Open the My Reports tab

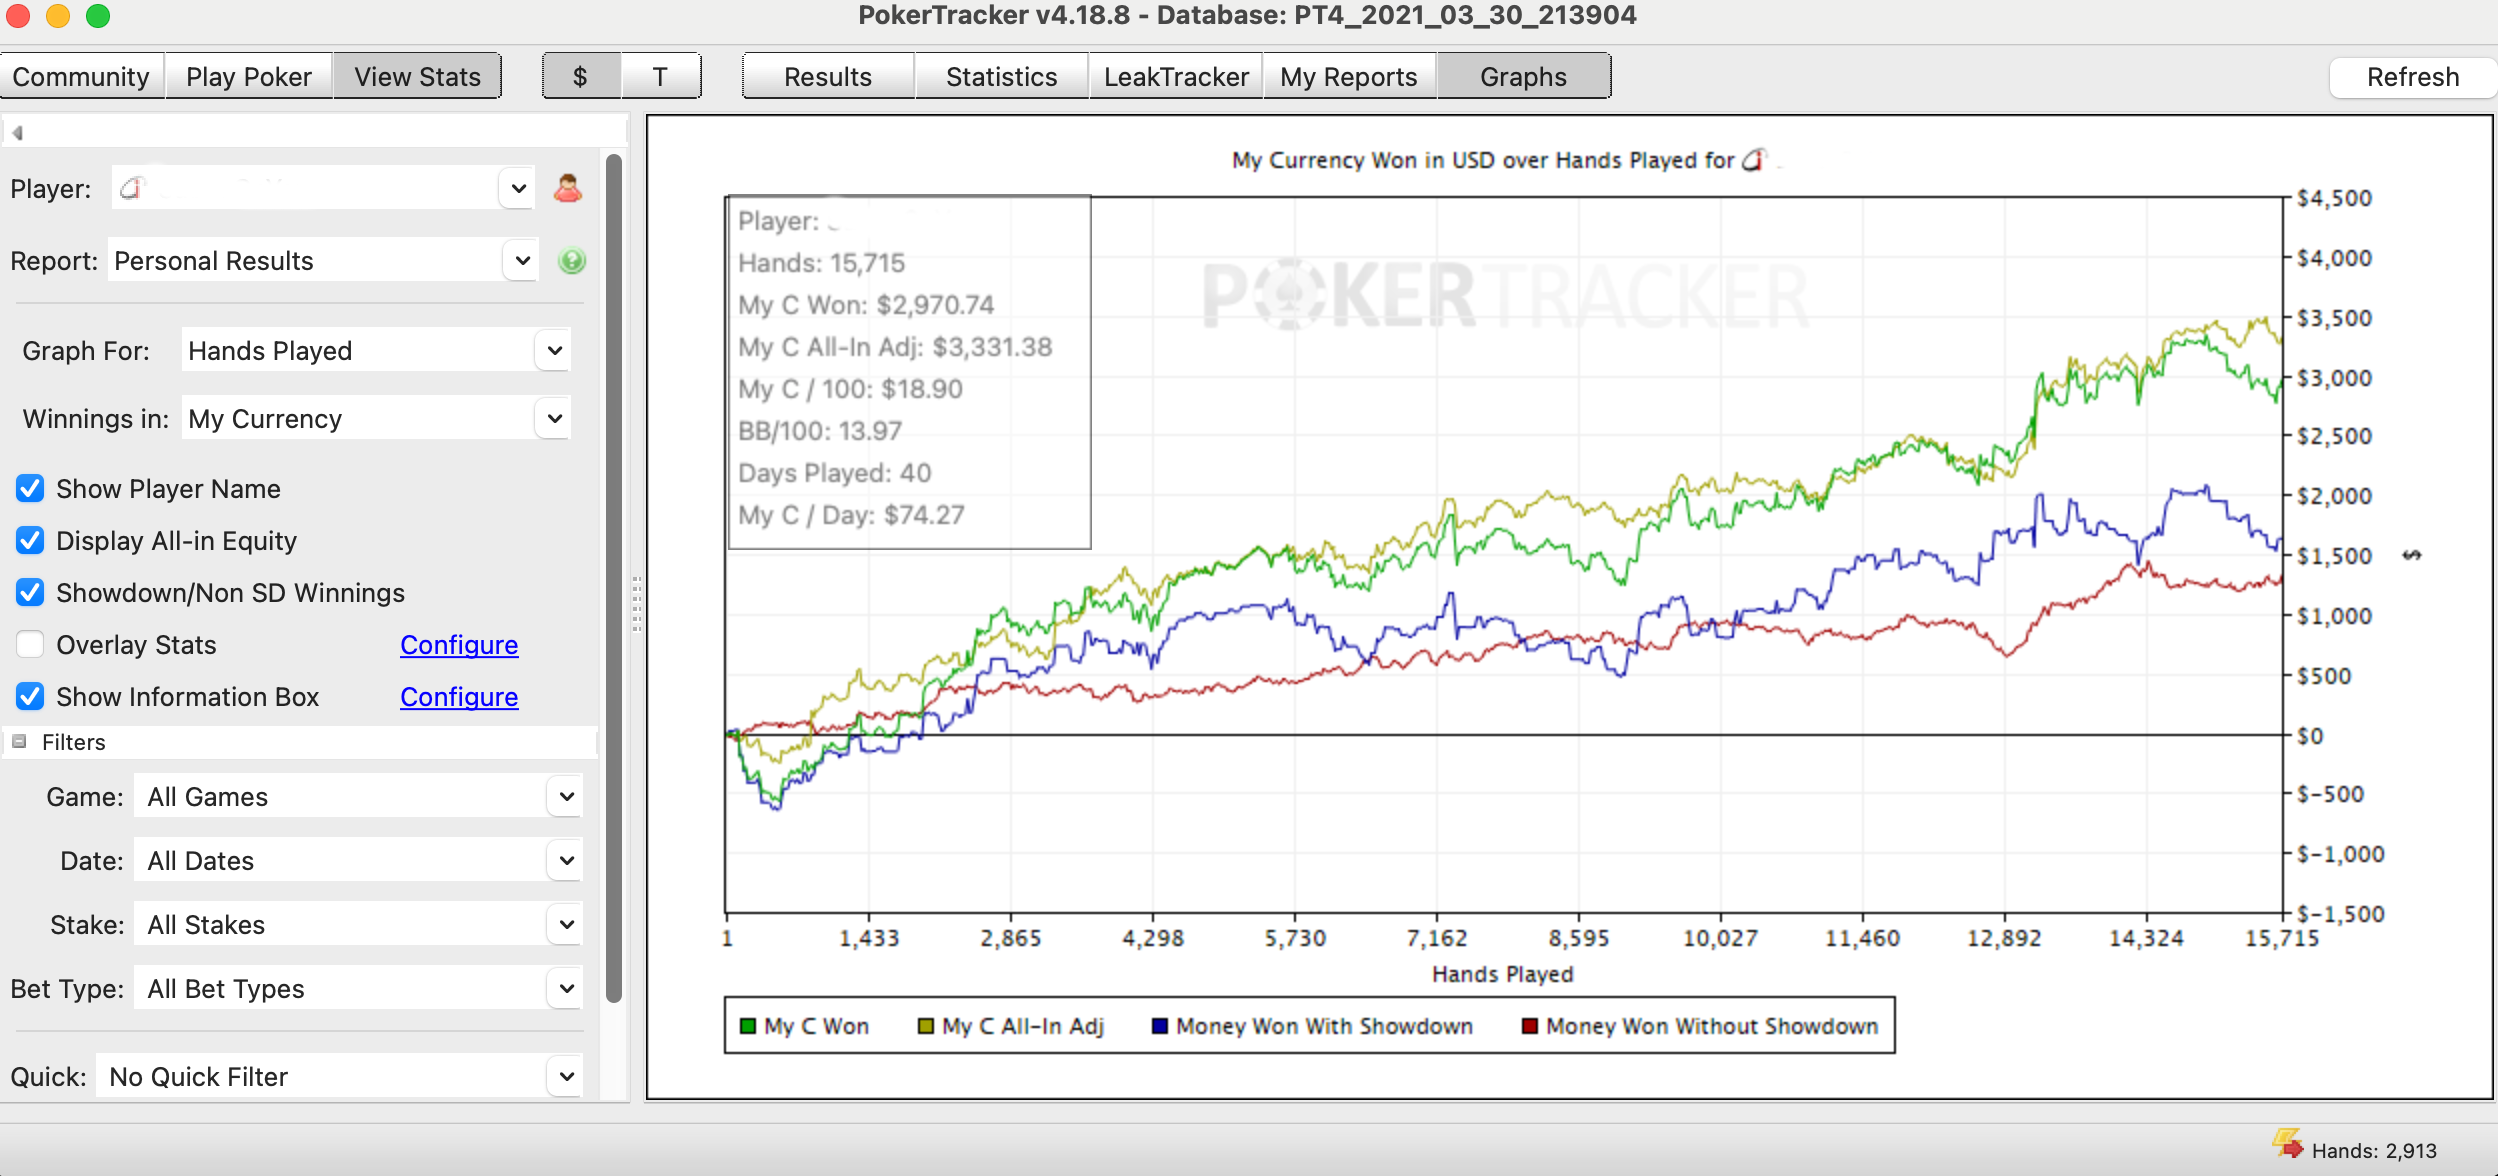click(x=1349, y=77)
